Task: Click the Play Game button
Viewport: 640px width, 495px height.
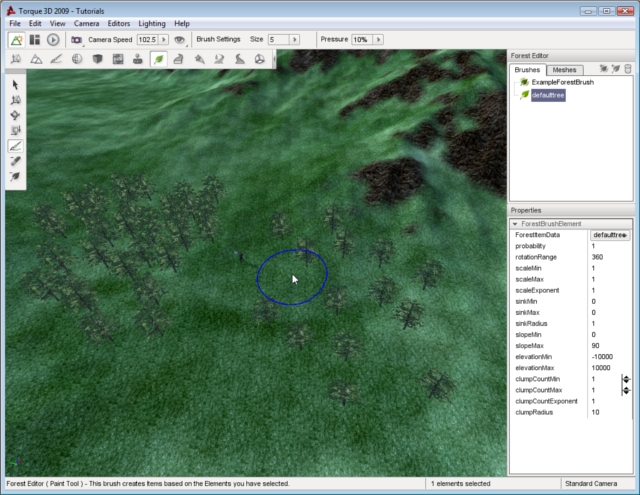Action: (53, 39)
